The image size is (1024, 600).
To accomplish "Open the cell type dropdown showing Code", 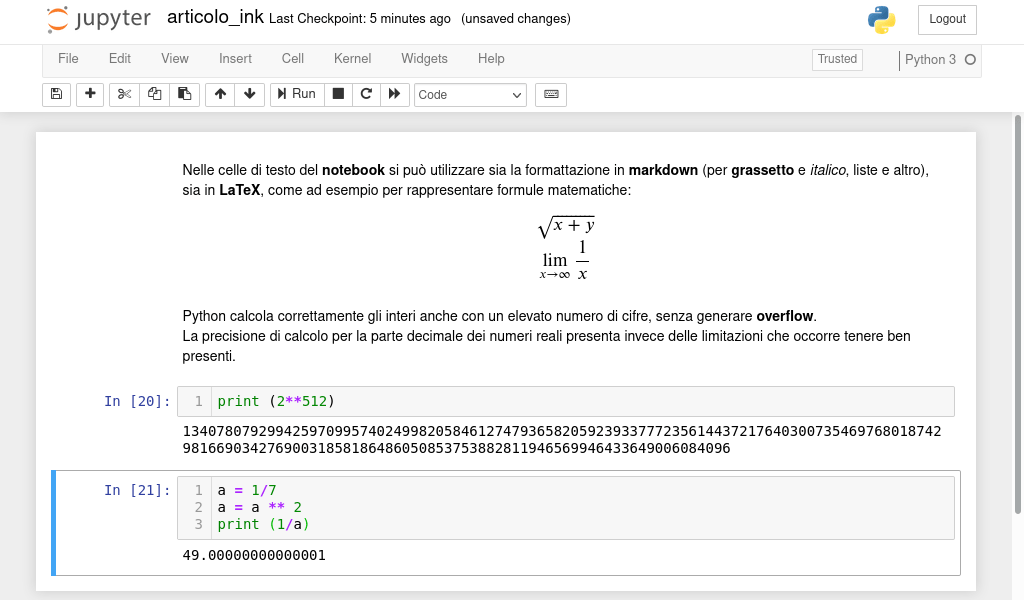I will click(470, 95).
